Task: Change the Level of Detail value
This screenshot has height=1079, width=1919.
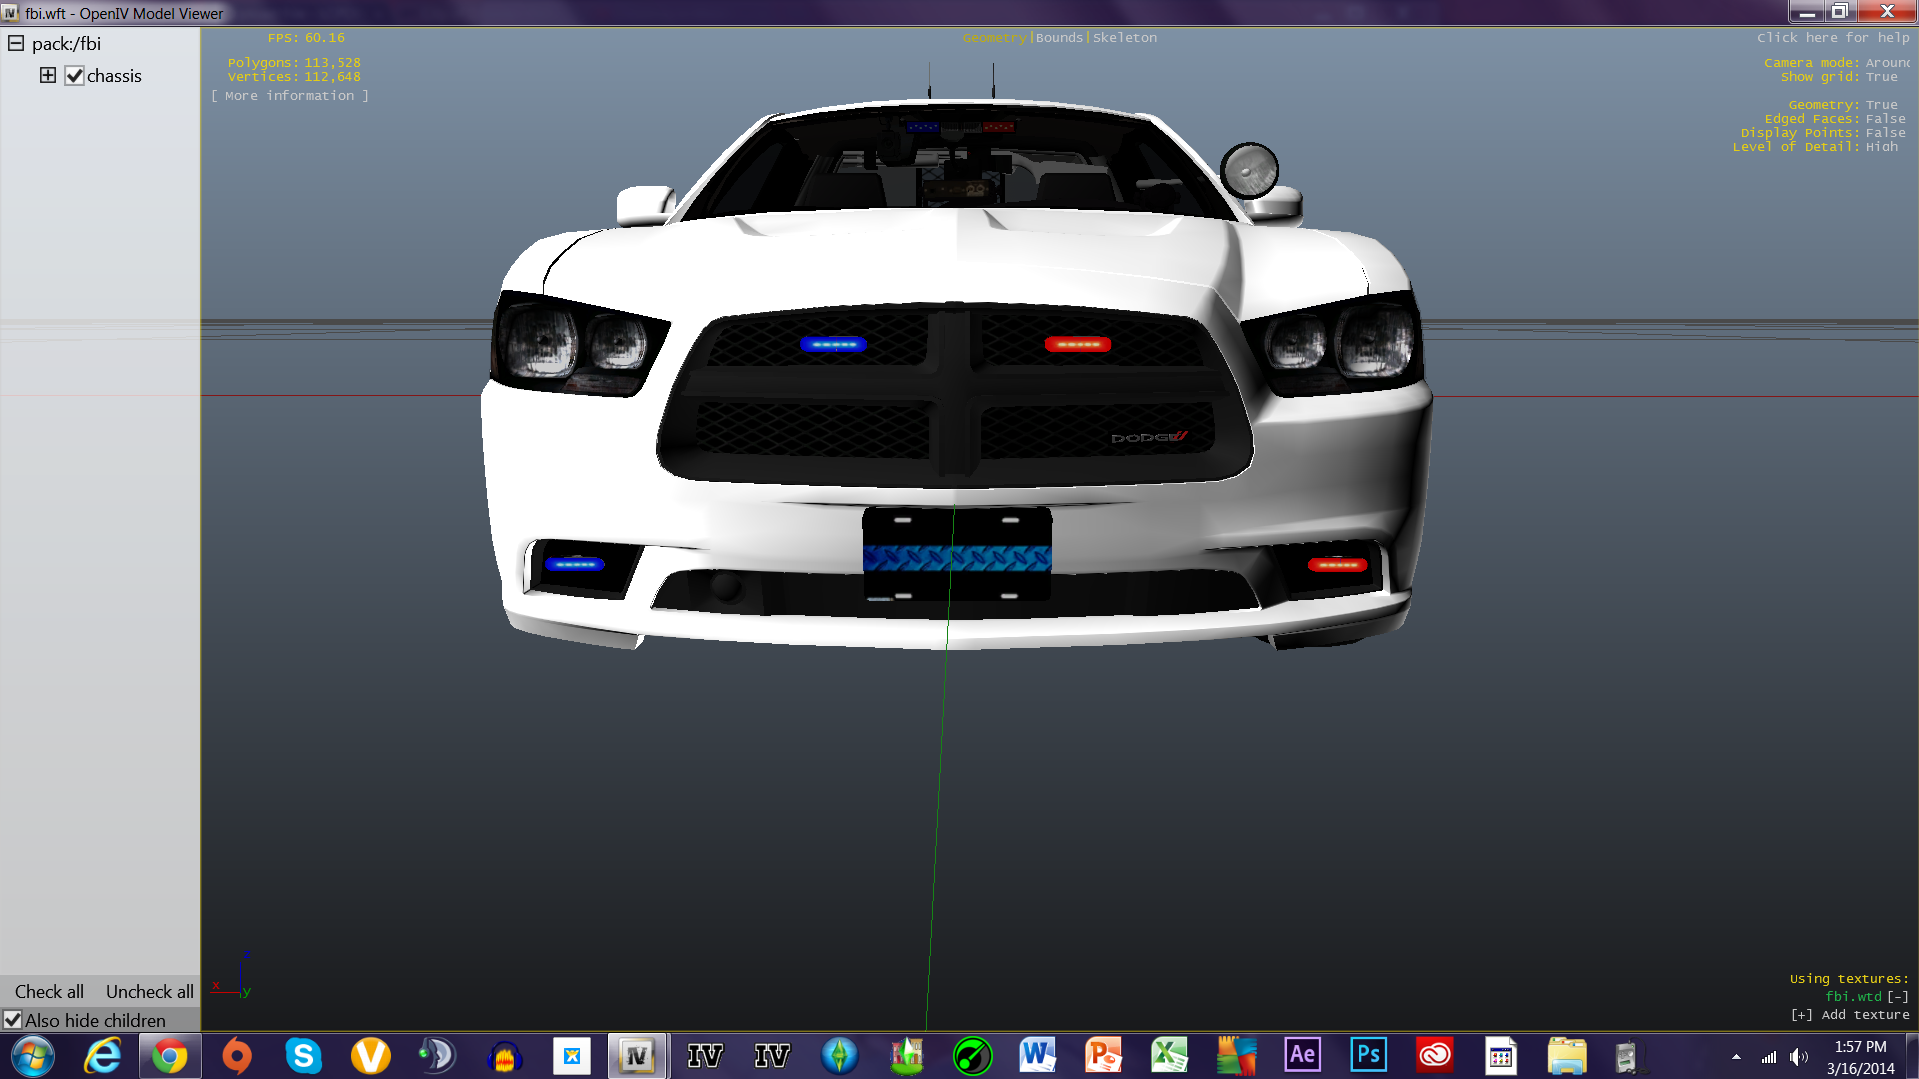Action: coord(1881,147)
